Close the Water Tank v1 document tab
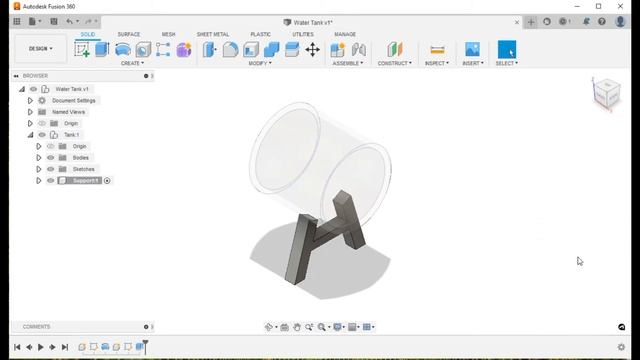This screenshot has height=360, width=640. tap(517, 22)
